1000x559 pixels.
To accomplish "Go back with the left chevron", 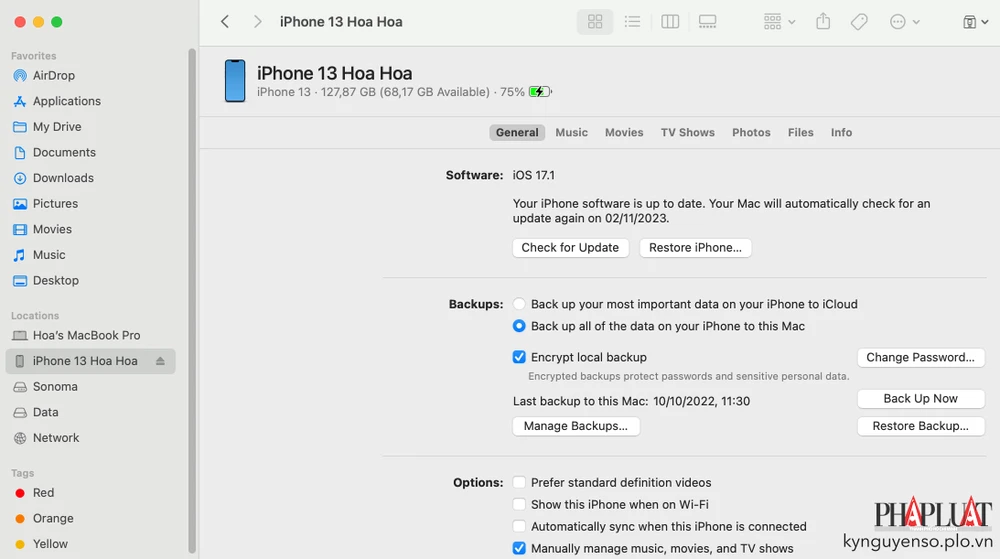I will point(225,22).
